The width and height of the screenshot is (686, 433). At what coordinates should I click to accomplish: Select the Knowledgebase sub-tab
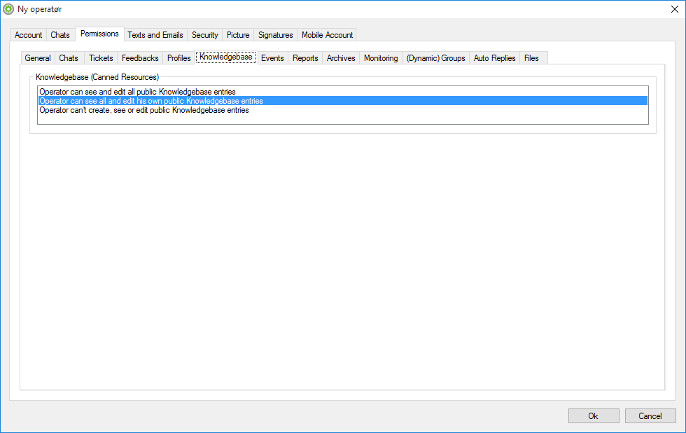pyautogui.click(x=226, y=57)
